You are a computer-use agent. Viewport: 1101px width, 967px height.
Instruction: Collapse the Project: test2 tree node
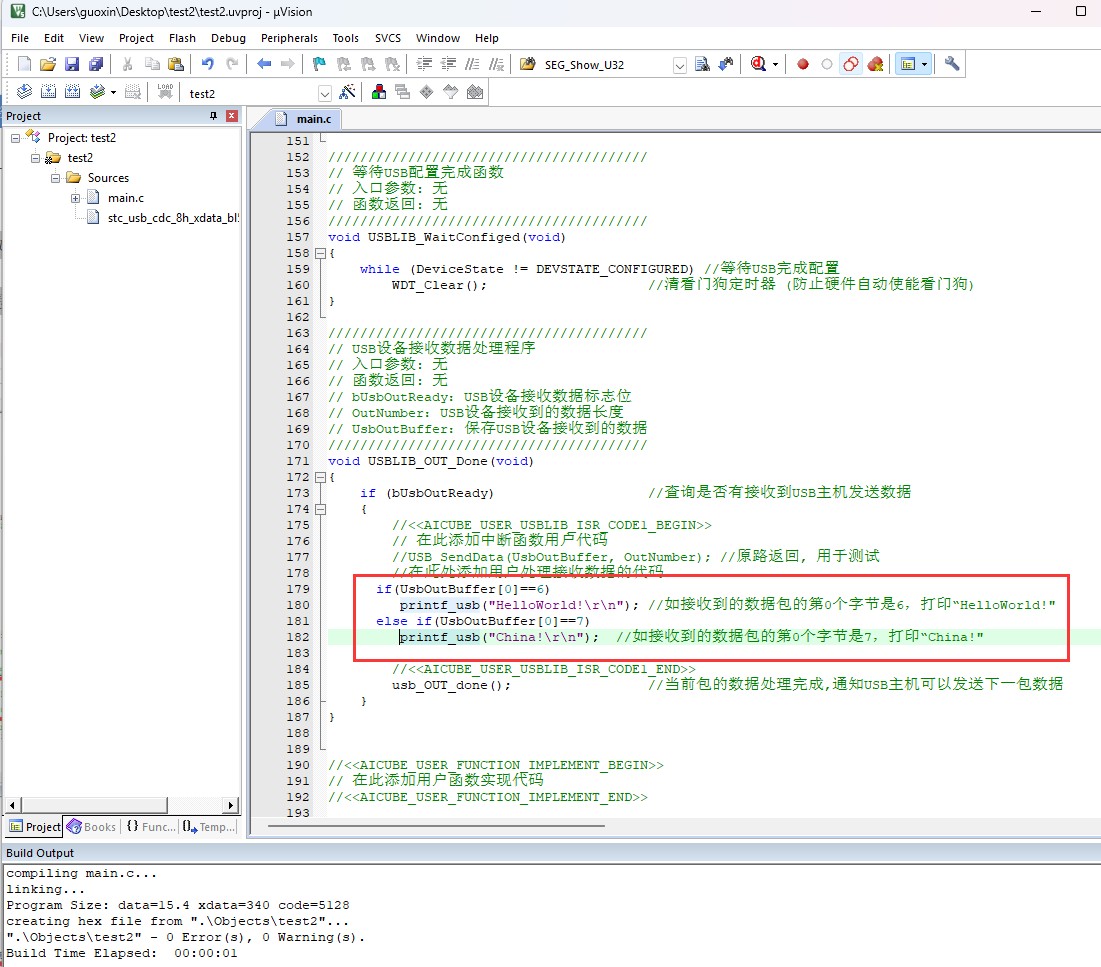(15, 138)
